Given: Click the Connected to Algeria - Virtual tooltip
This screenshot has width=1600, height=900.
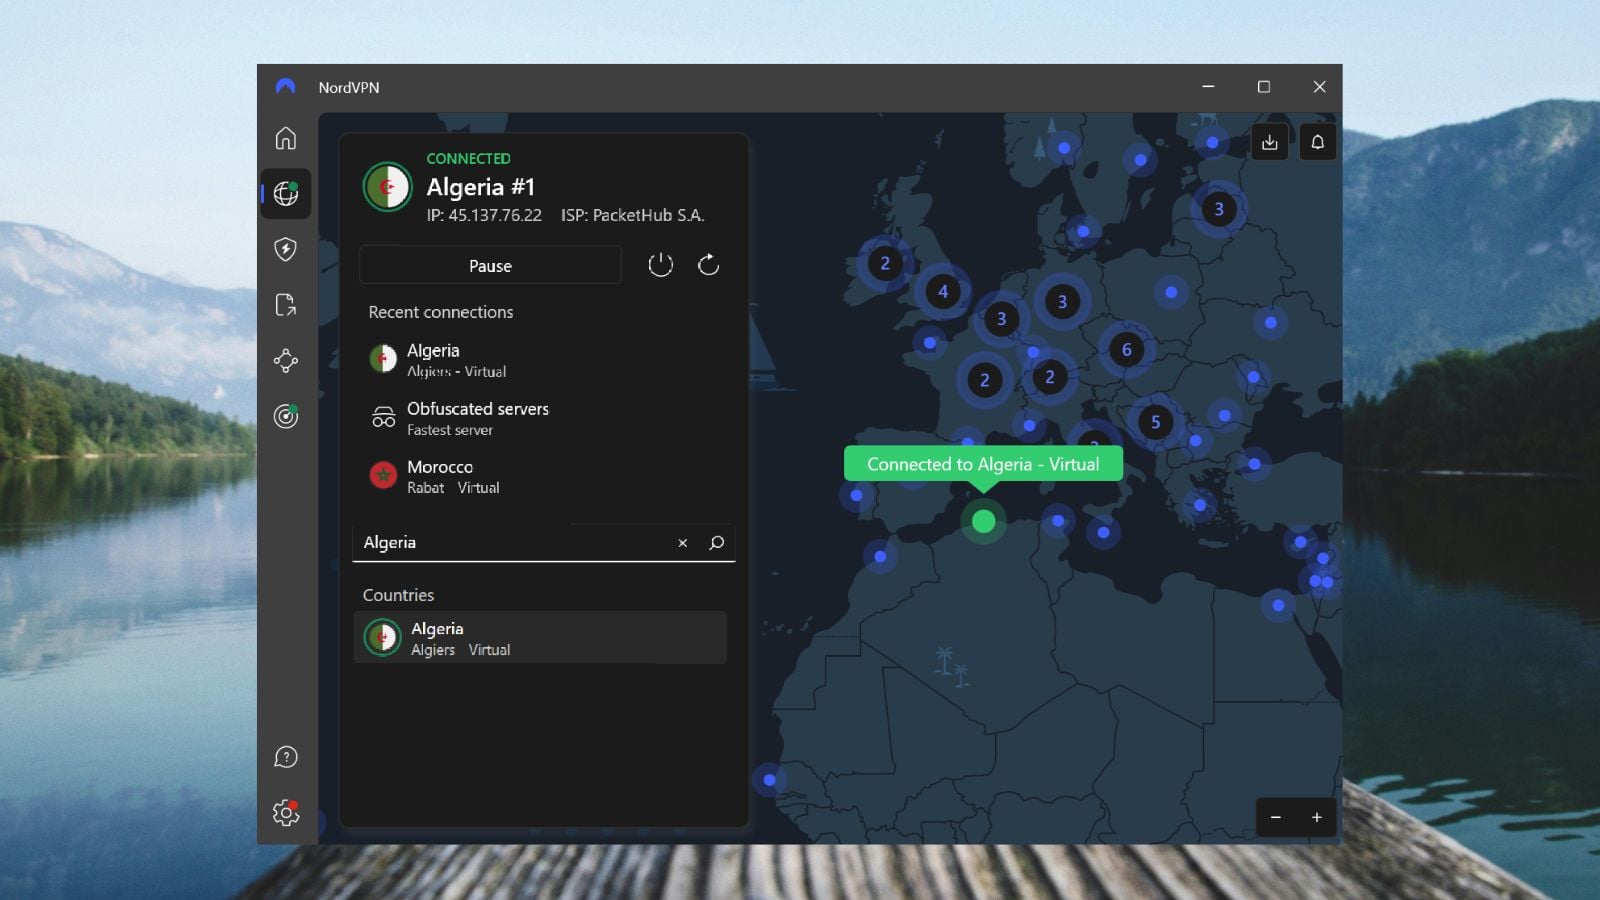Looking at the screenshot, I should 983,464.
